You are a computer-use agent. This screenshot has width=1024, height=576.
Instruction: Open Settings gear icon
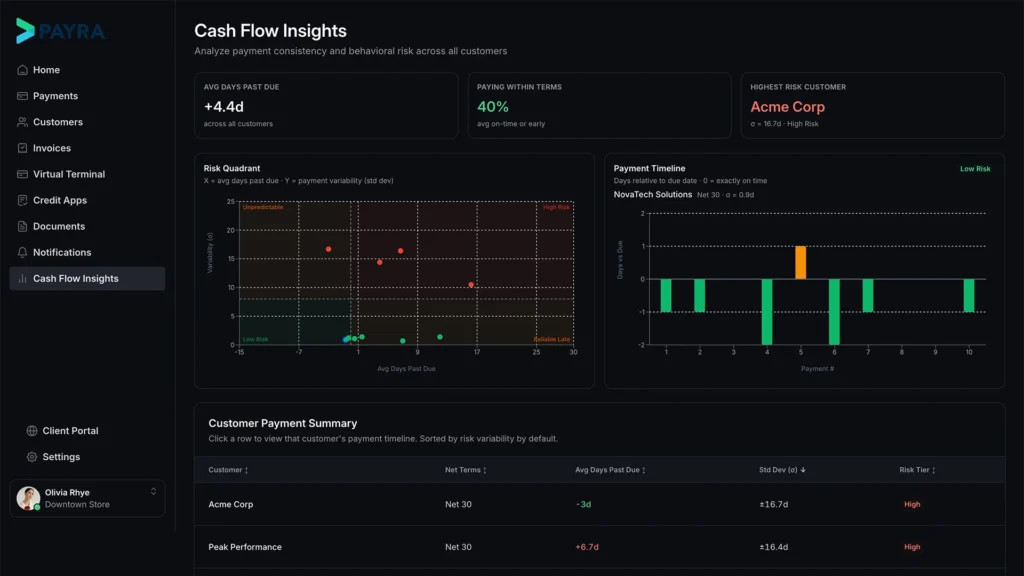[x=32, y=457]
